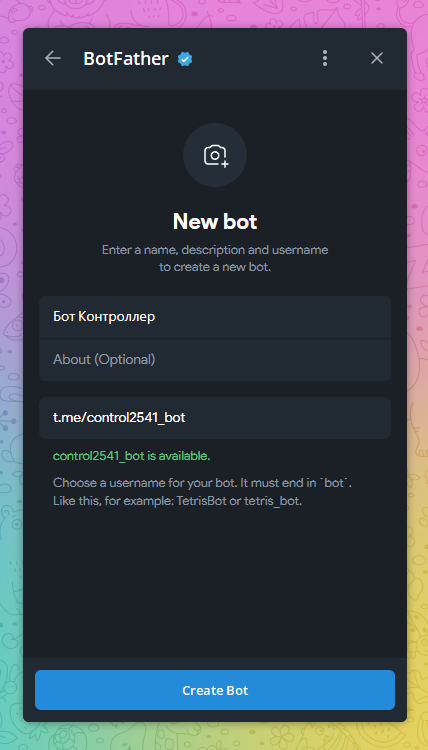Go back using the left arrow
Screen dimensions: 428x750
pyautogui.click(x=53, y=58)
